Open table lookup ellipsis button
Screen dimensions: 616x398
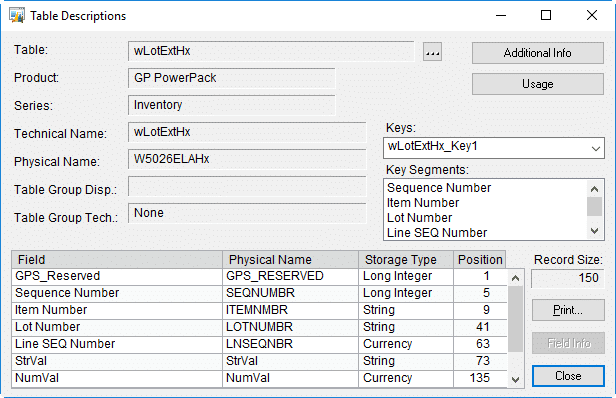pyautogui.click(x=432, y=52)
